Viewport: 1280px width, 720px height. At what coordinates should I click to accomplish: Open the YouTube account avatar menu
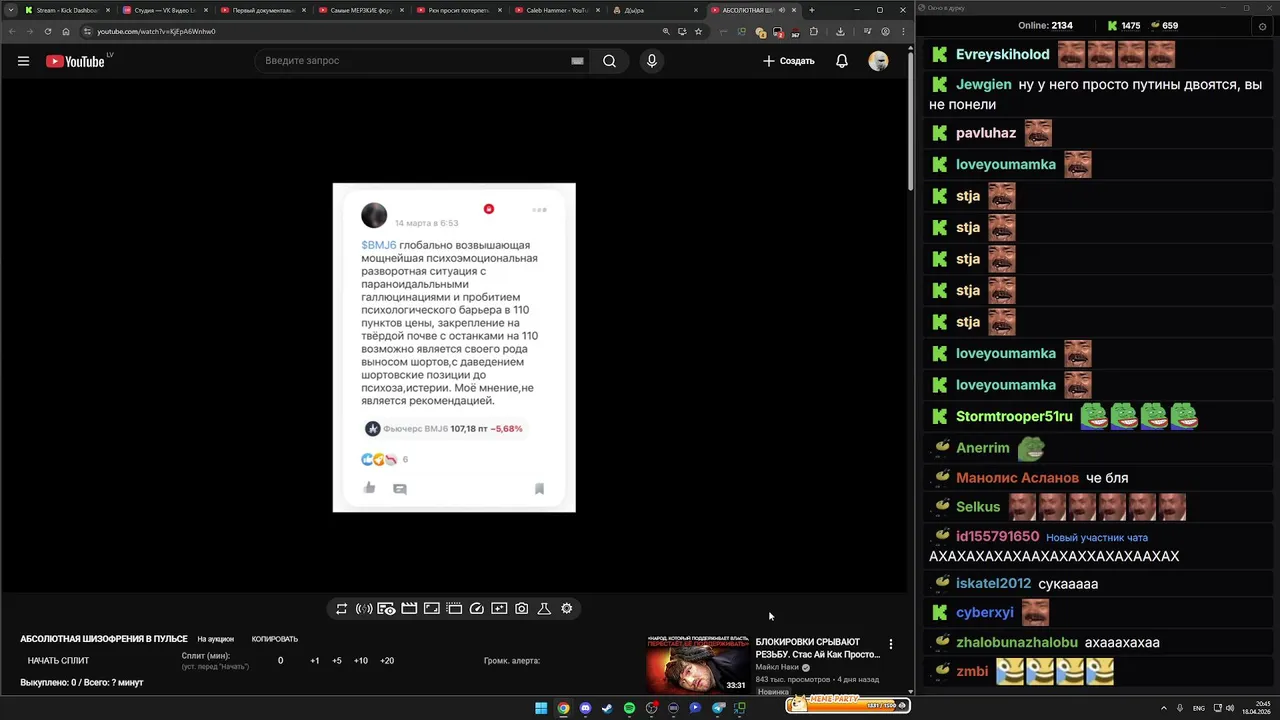tap(878, 61)
